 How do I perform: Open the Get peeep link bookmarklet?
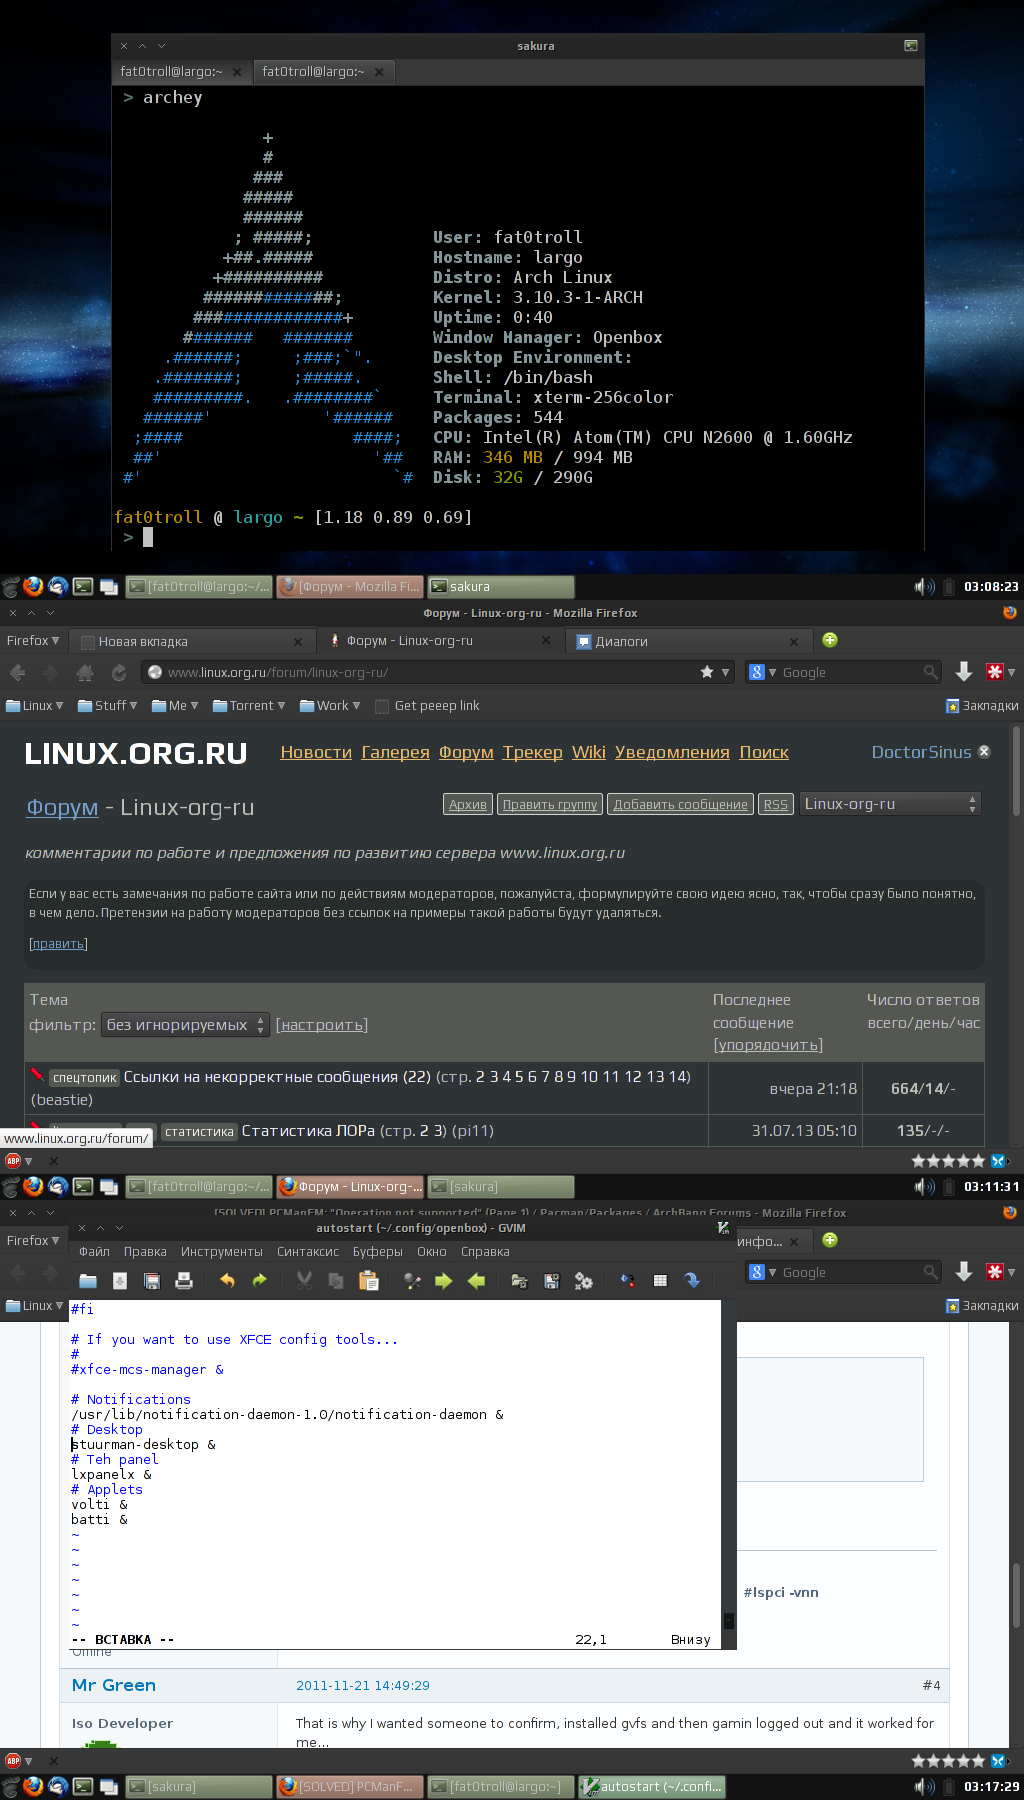coord(427,705)
